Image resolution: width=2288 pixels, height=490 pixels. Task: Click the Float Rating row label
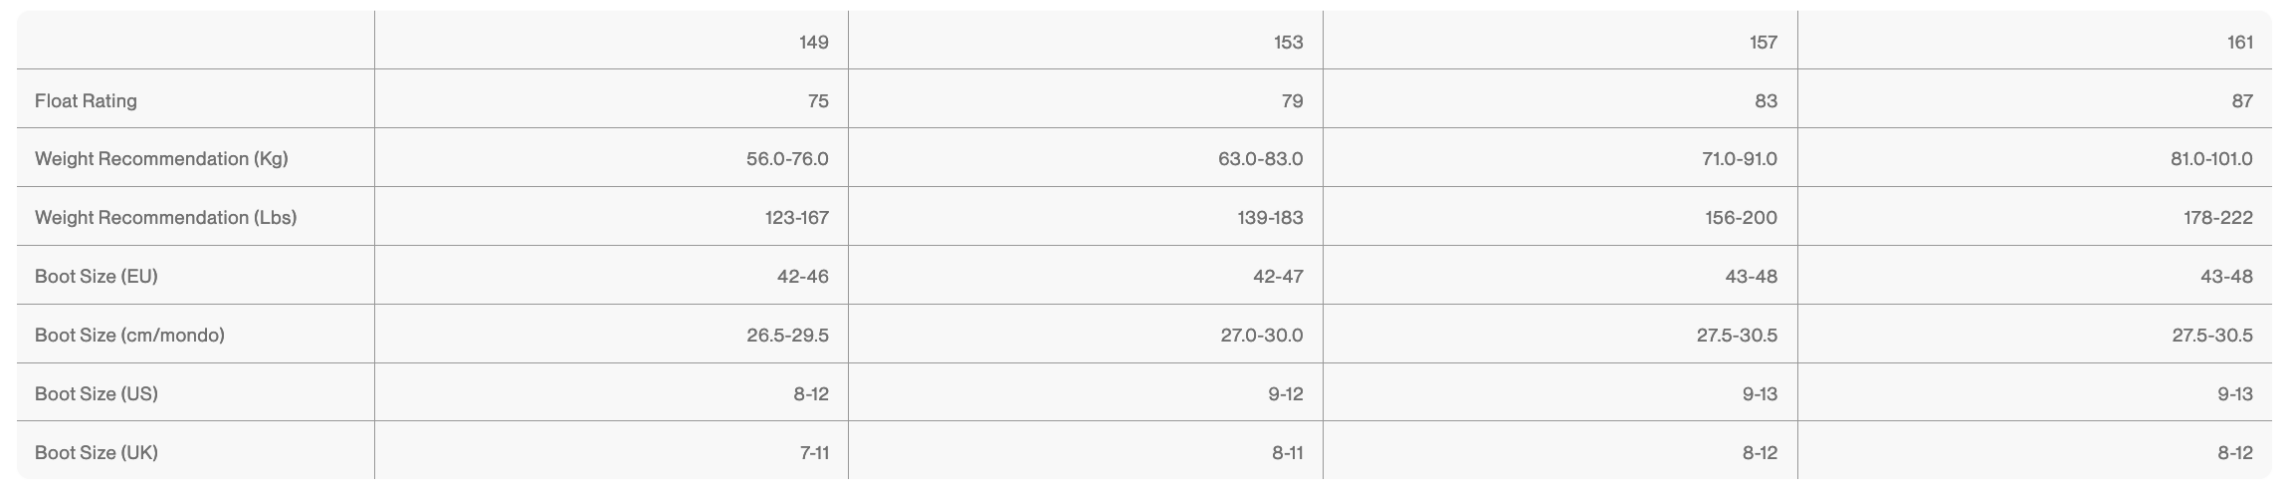(x=86, y=101)
